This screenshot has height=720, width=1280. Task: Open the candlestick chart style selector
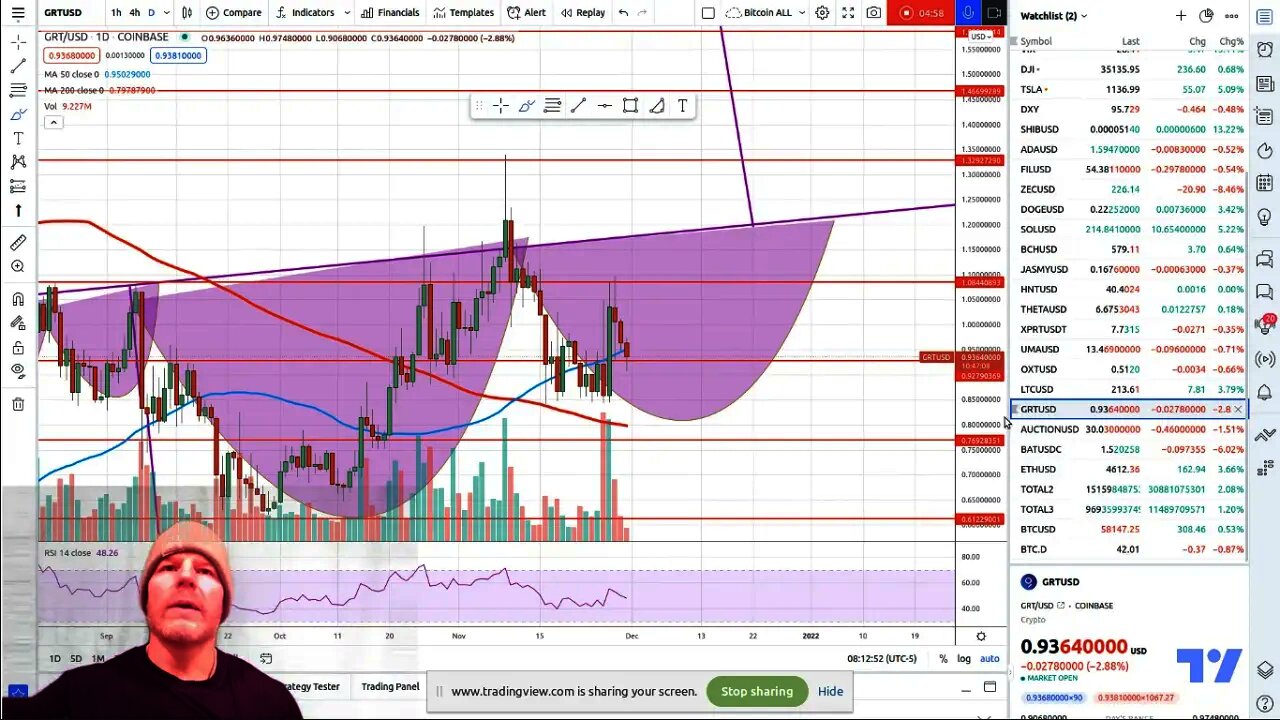point(187,13)
